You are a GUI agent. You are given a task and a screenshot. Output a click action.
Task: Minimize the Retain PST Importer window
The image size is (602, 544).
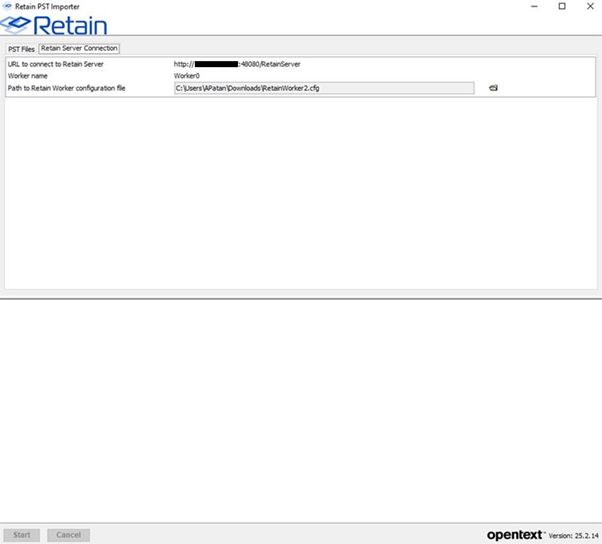click(x=534, y=6)
